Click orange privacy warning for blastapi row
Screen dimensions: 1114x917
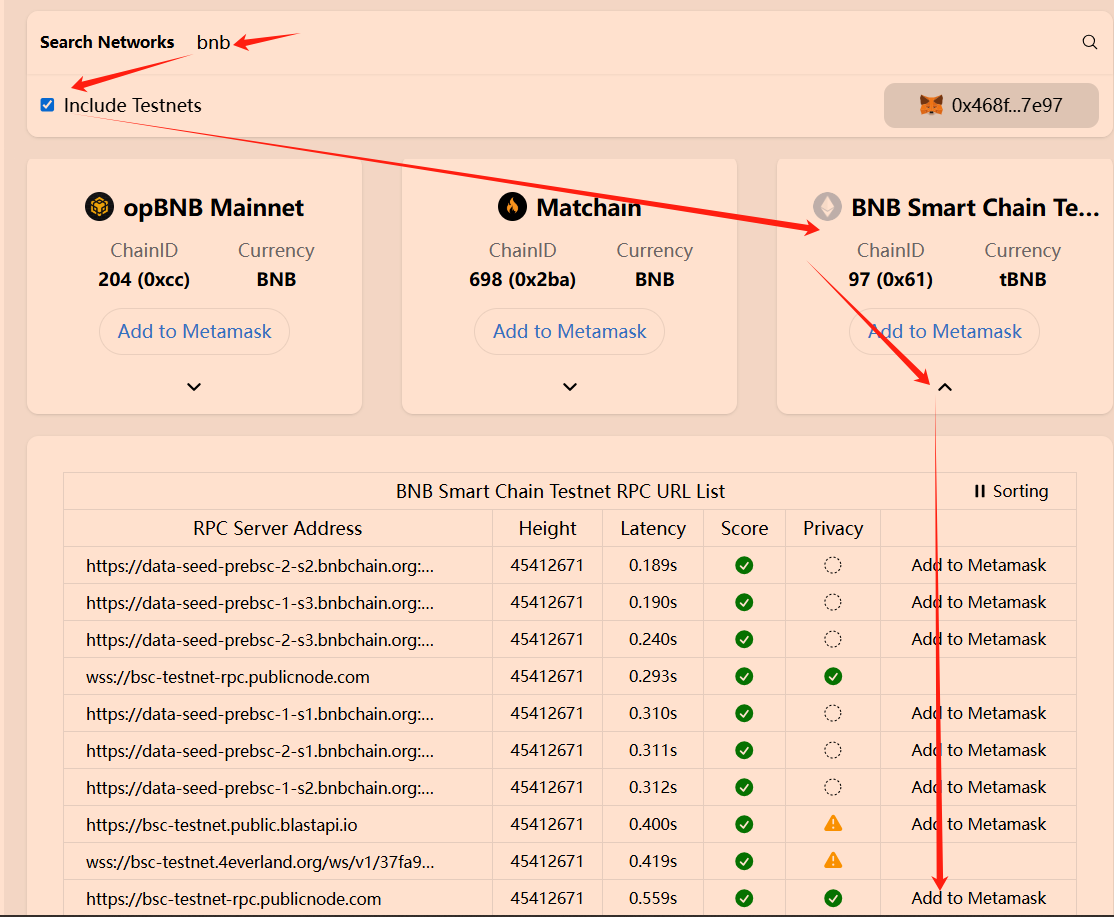click(833, 824)
